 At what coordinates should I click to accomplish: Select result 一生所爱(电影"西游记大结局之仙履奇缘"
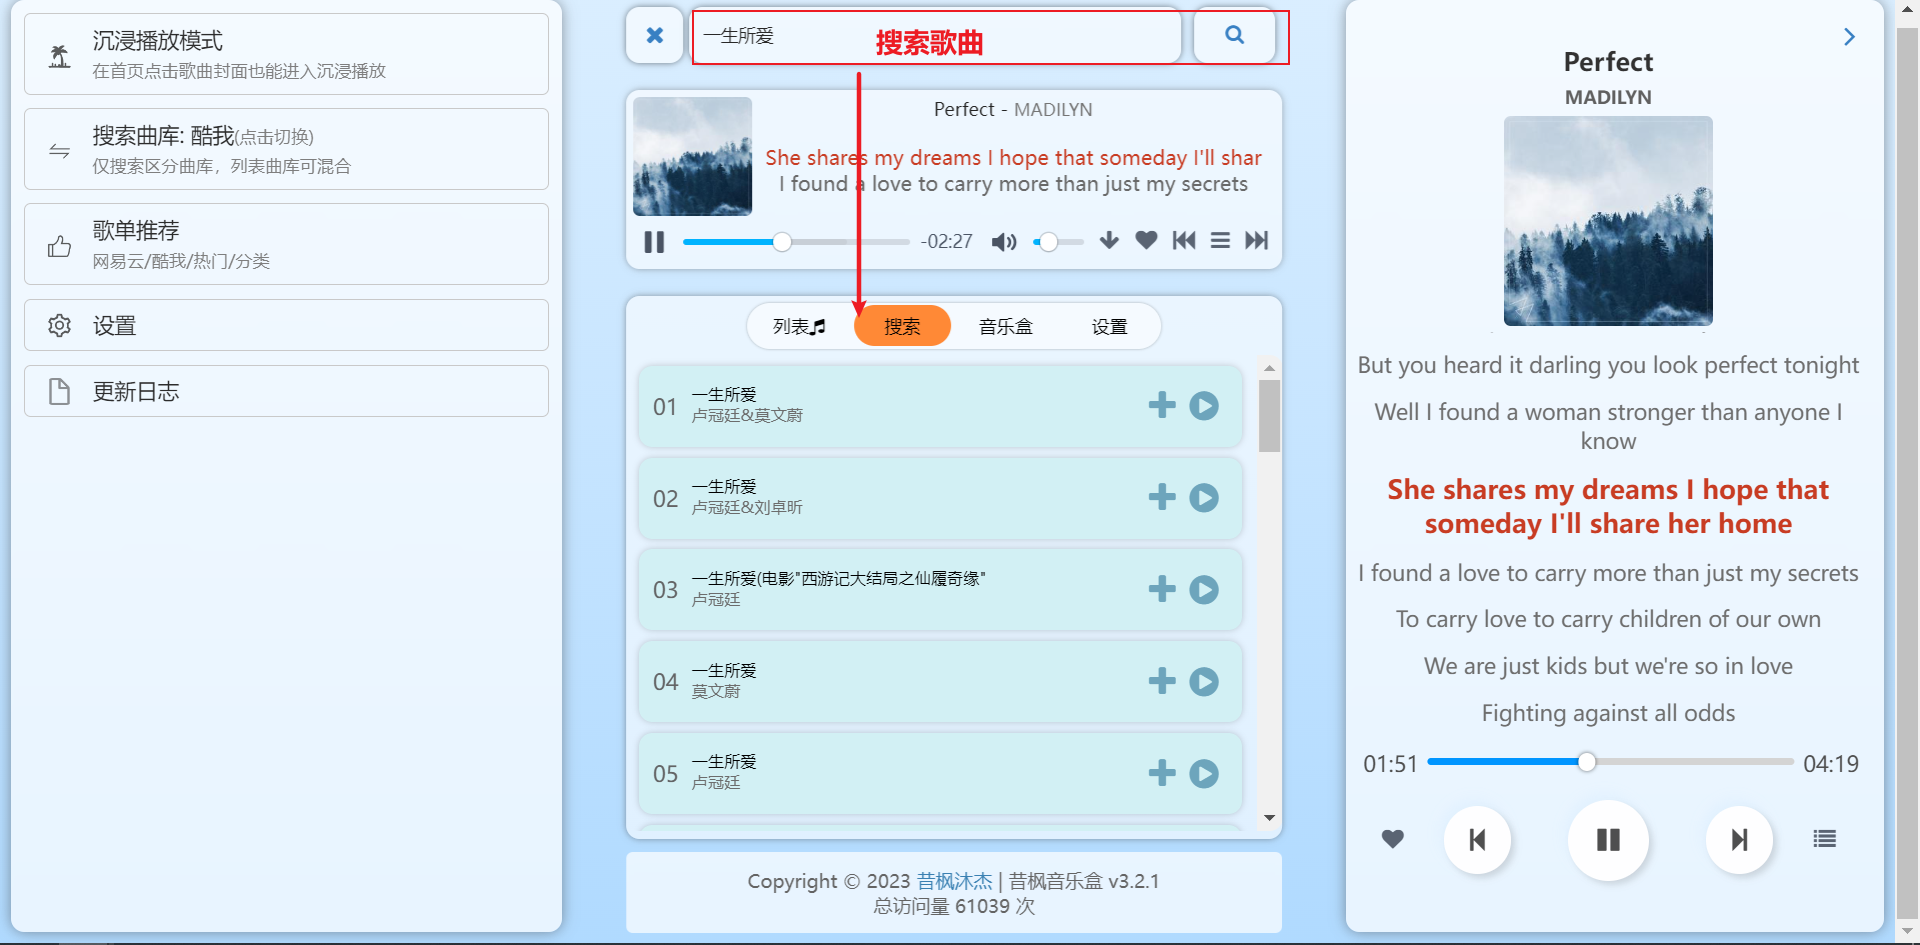[x=940, y=590]
